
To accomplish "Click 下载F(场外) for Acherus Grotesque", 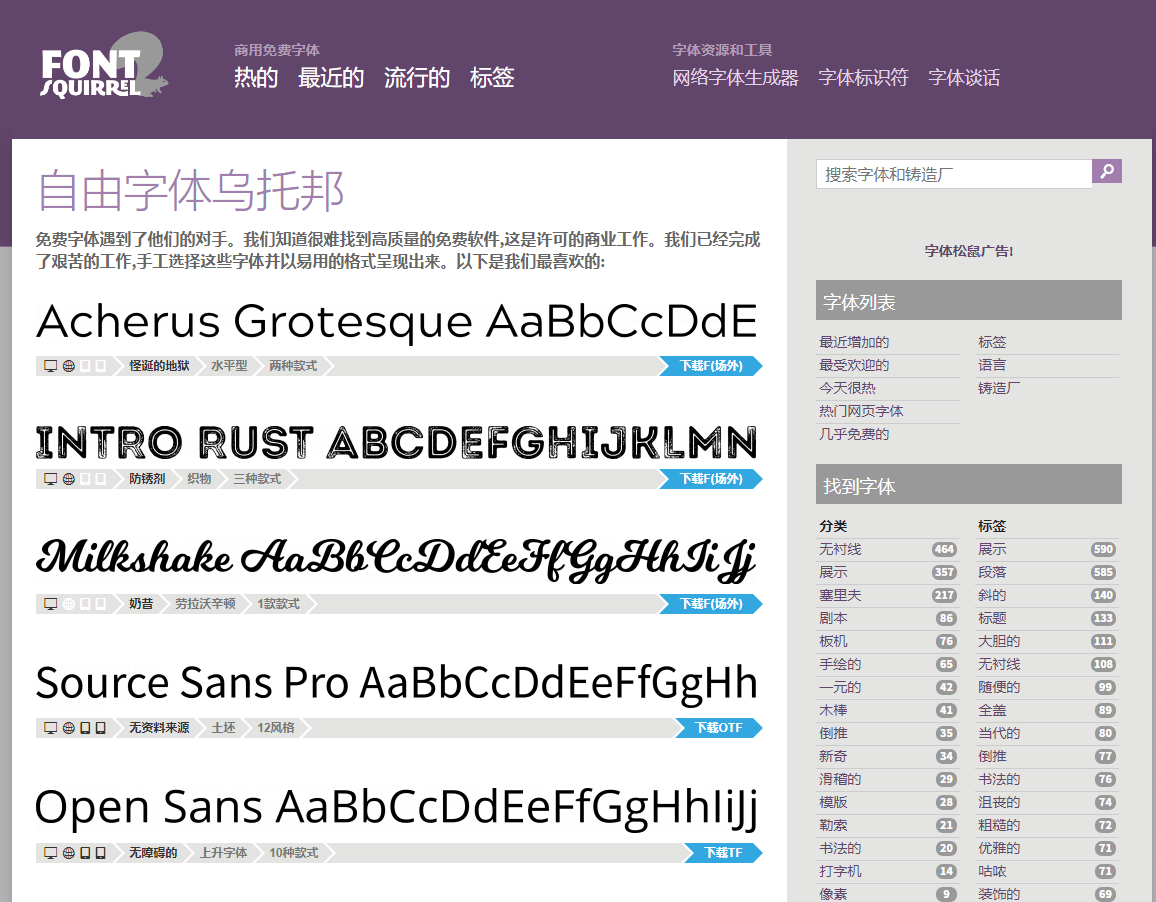I will (x=711, y=366).
